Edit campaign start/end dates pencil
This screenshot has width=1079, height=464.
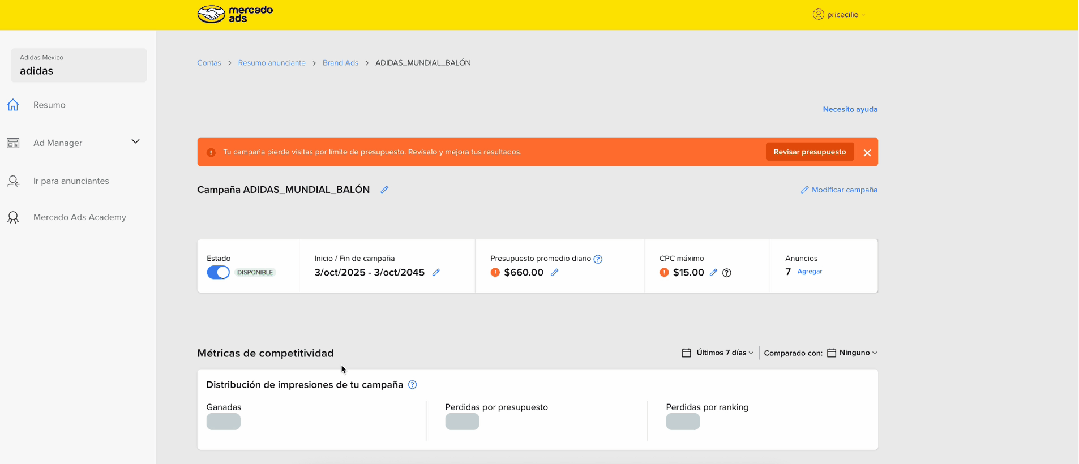pos(436,273)
